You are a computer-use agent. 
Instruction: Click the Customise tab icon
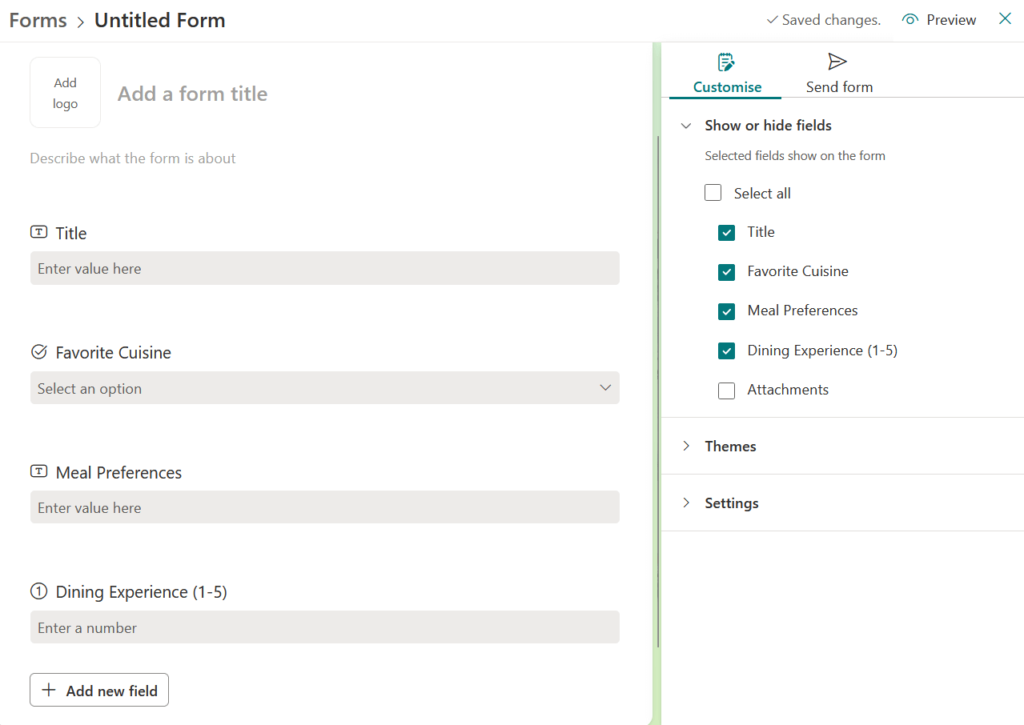(x=726, y=62)
